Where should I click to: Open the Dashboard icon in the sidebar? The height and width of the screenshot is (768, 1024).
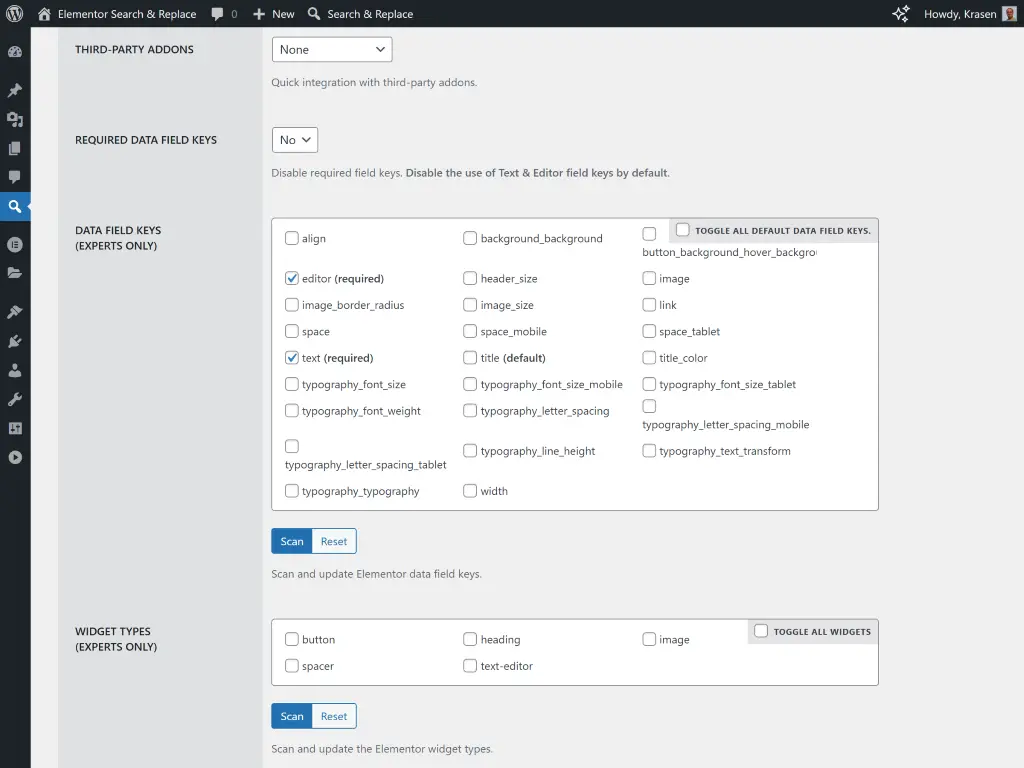[x=15, y=51]
